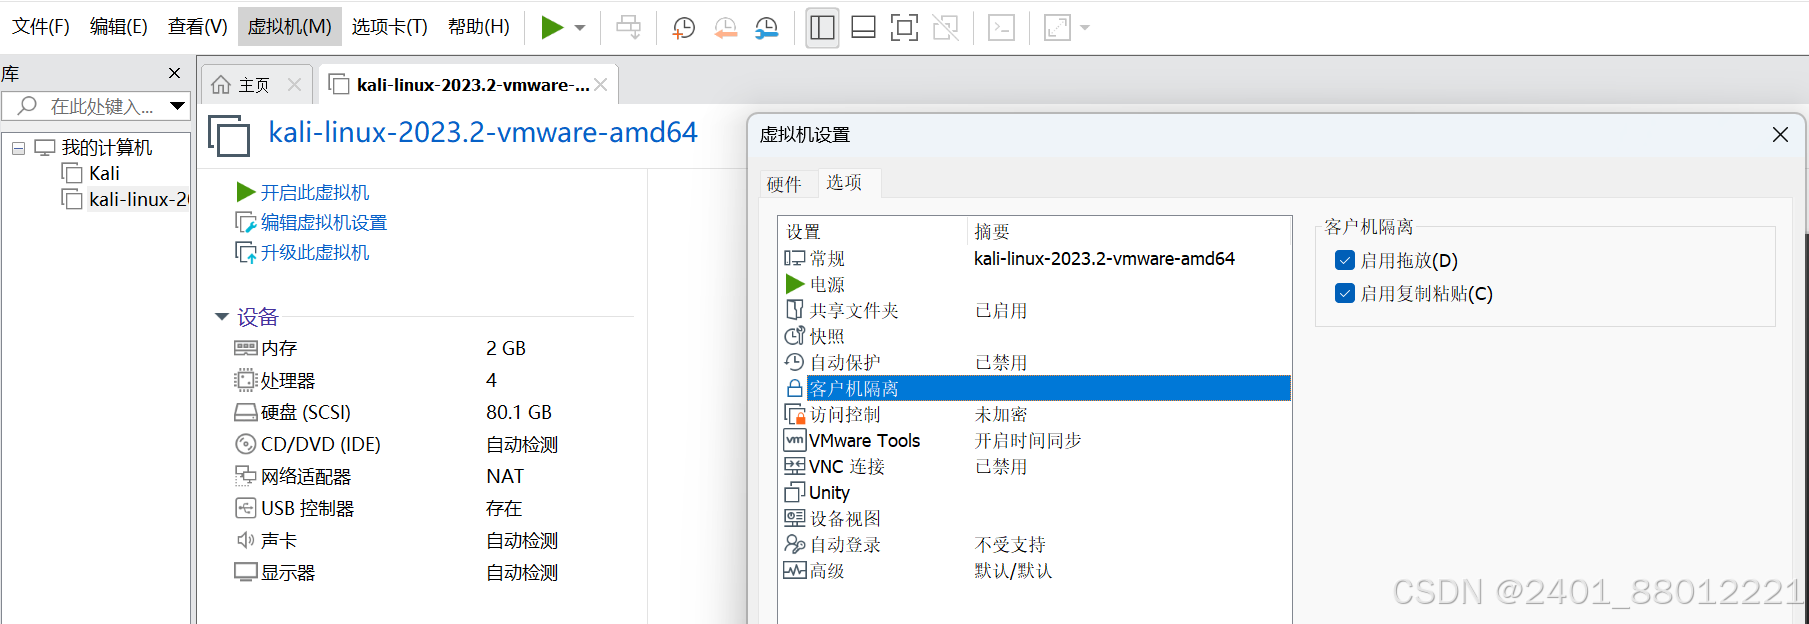Switch to the 选项 tab in settings
Screen dimensions: 1809x624
coord(844,183)
